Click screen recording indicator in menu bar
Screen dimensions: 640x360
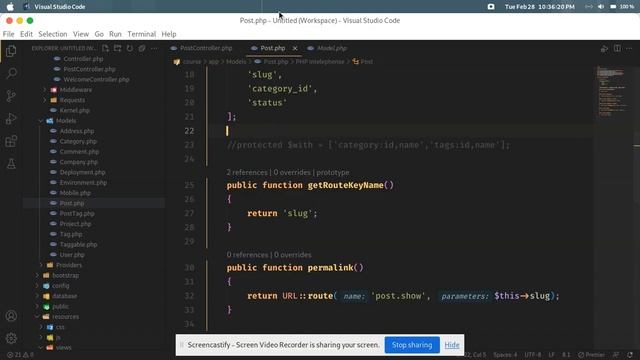click(491, 7)
